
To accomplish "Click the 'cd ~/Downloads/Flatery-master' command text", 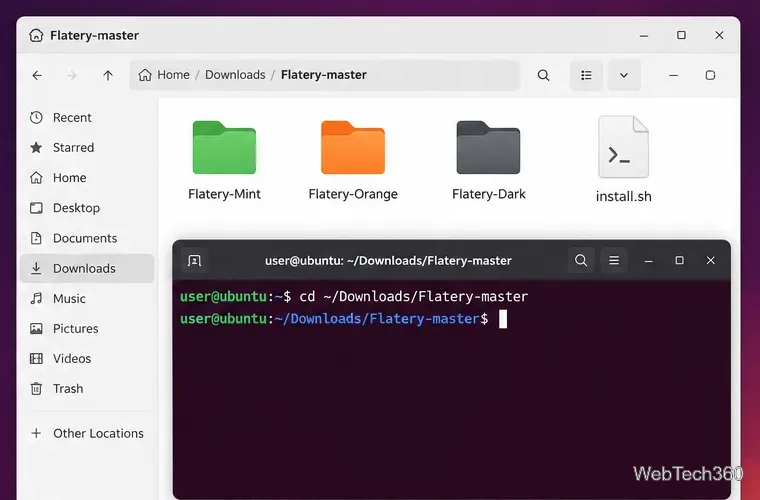I will coord(413,297).
